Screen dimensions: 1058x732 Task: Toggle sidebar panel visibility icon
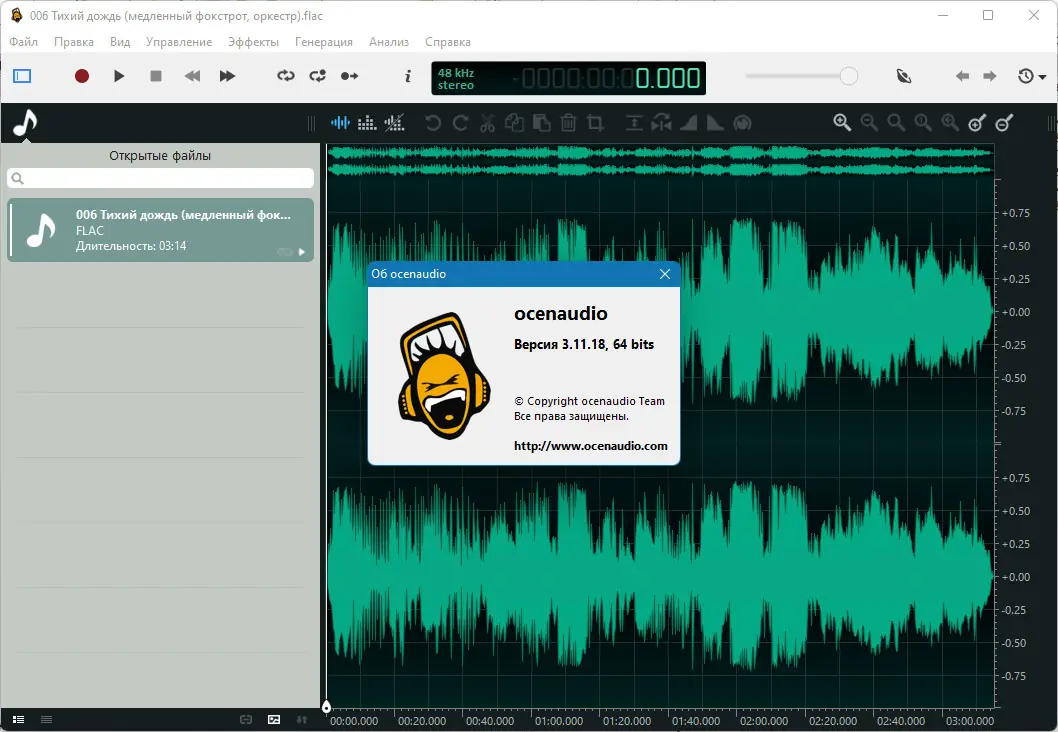pyautogui.click(x=22, y=76)
